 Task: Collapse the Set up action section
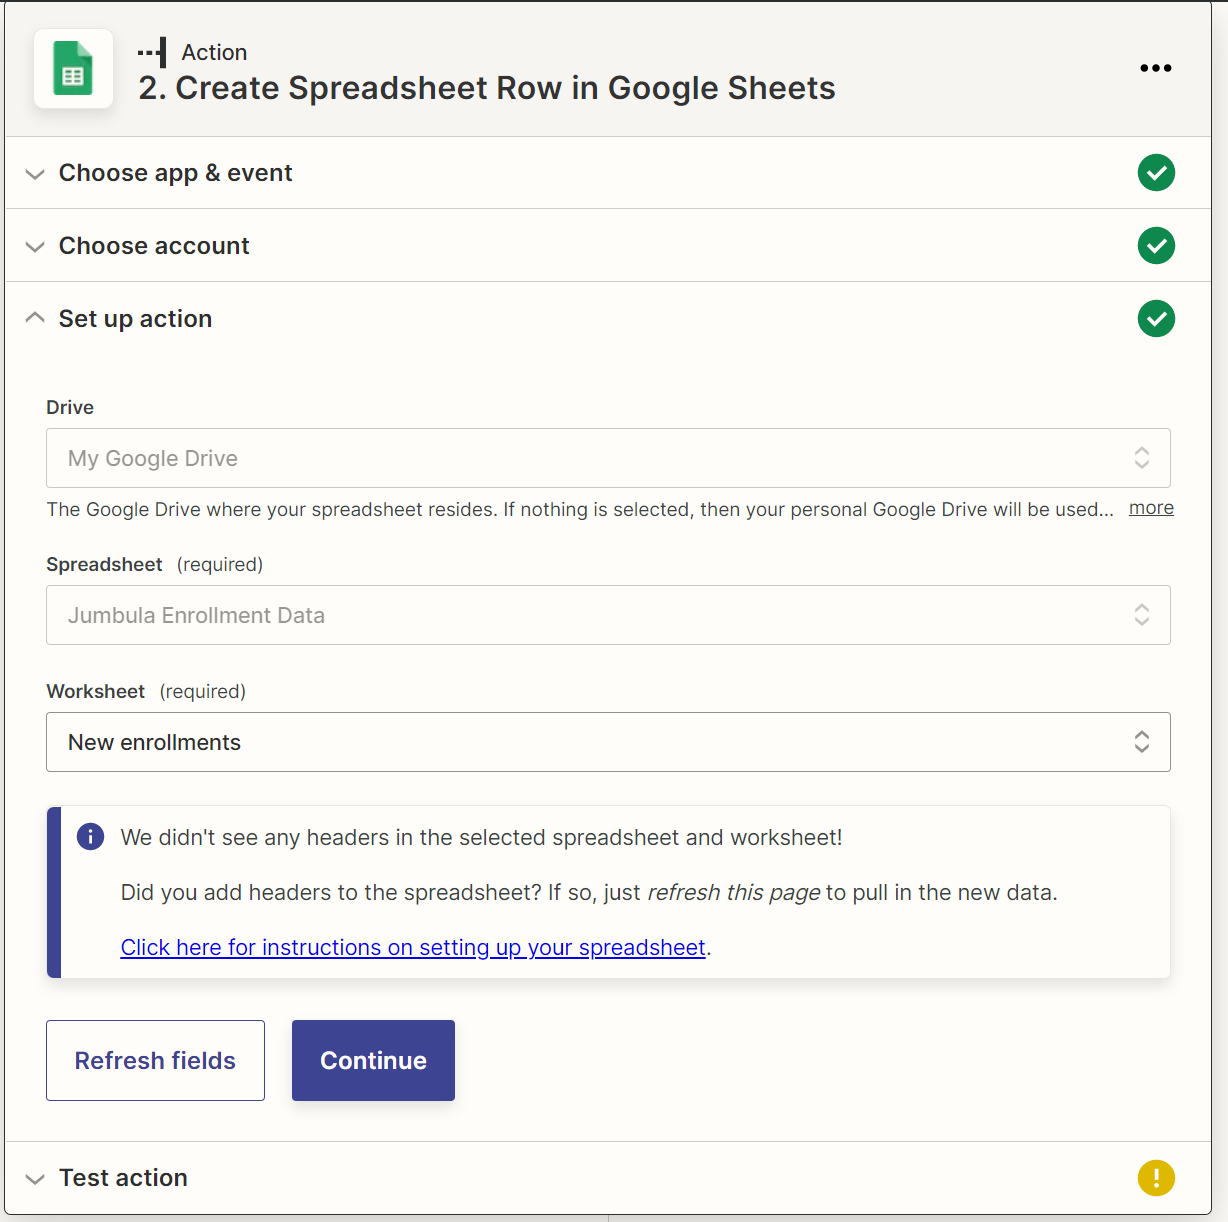point(35,318)
